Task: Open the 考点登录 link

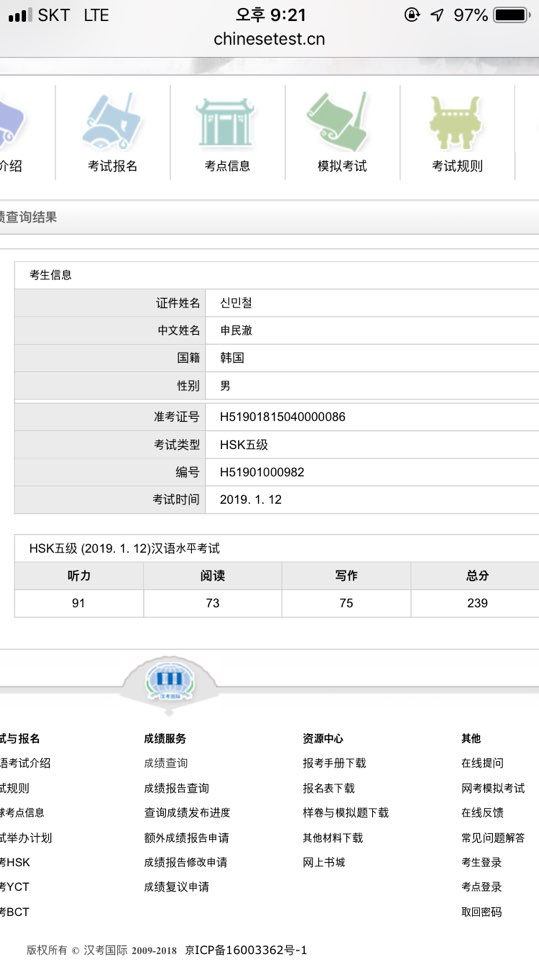Action: pyautogui.click(x=481, y=887)
